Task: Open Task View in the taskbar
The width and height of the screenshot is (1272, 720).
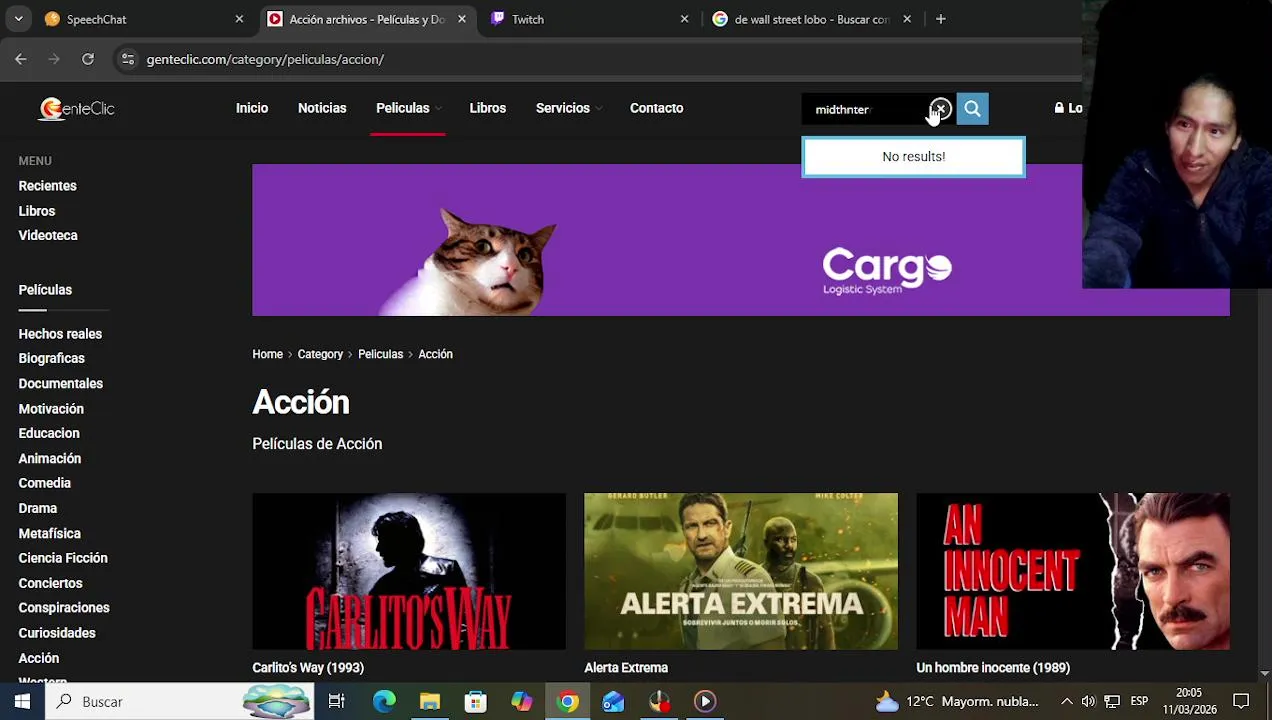Action: click(337, 701)
